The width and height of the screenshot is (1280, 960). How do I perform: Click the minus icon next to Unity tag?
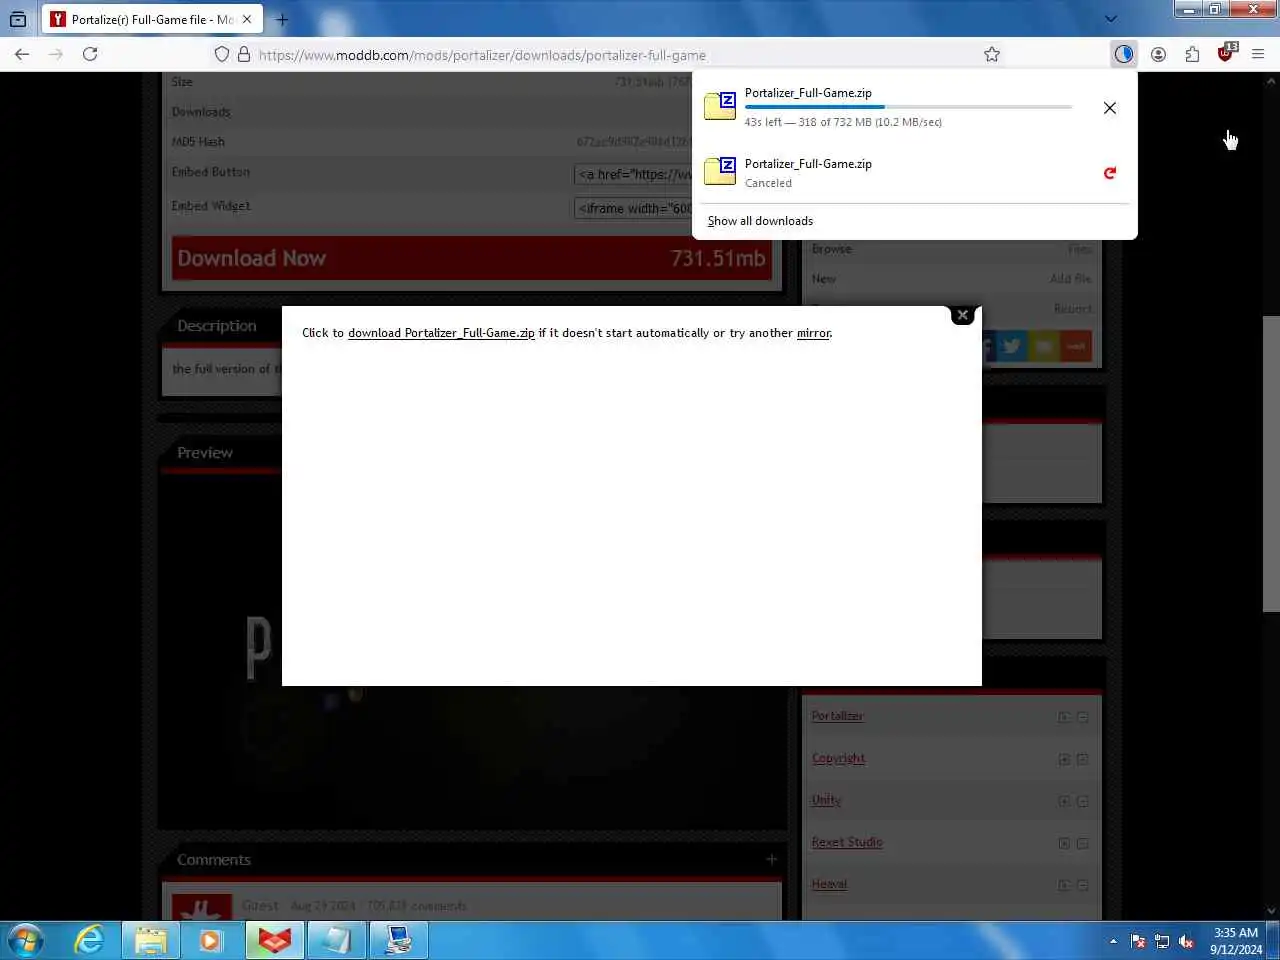coord(1082,801)
